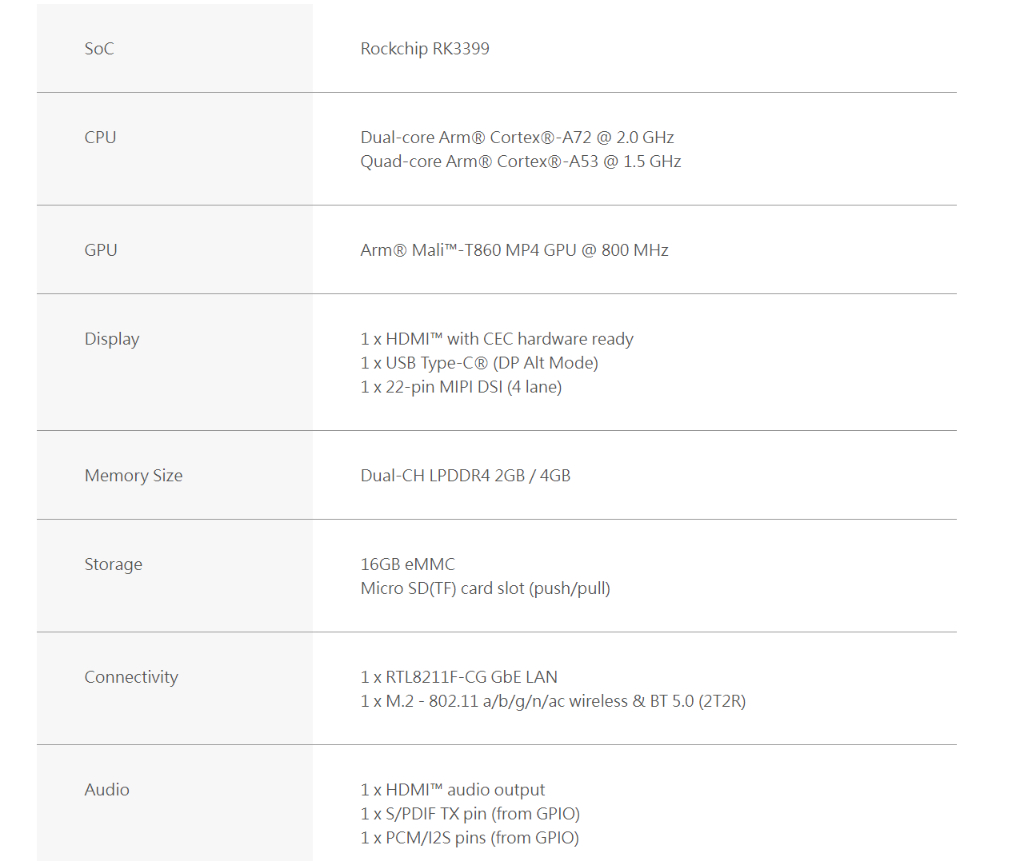Click the SoC row label
The height and width of the screenshot is (861, 1024).
pos(99,49)
